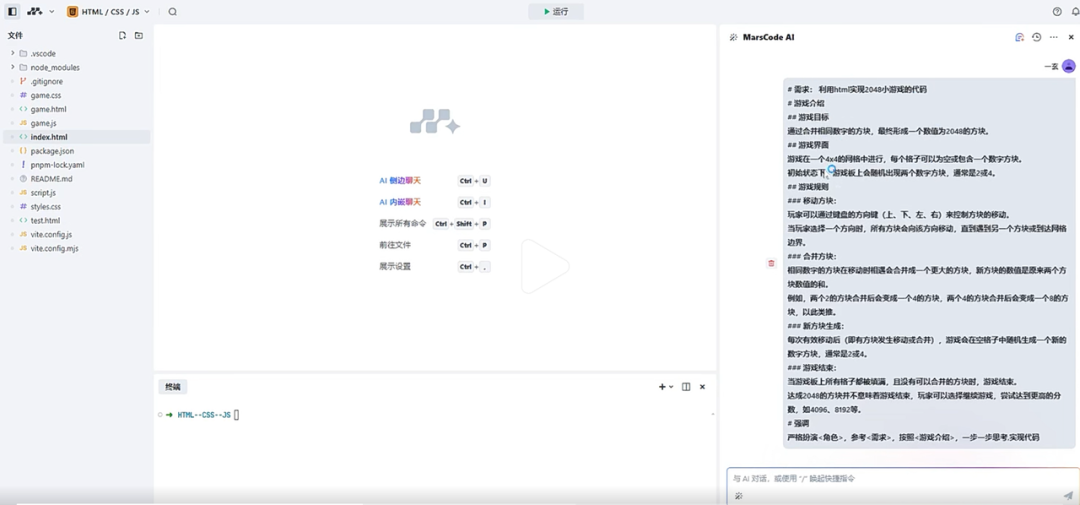Click 前往文件 entry
Image resolution: width=1080 pixels, height=505 pixels.
pyautogui.click(x=395, y=245)
